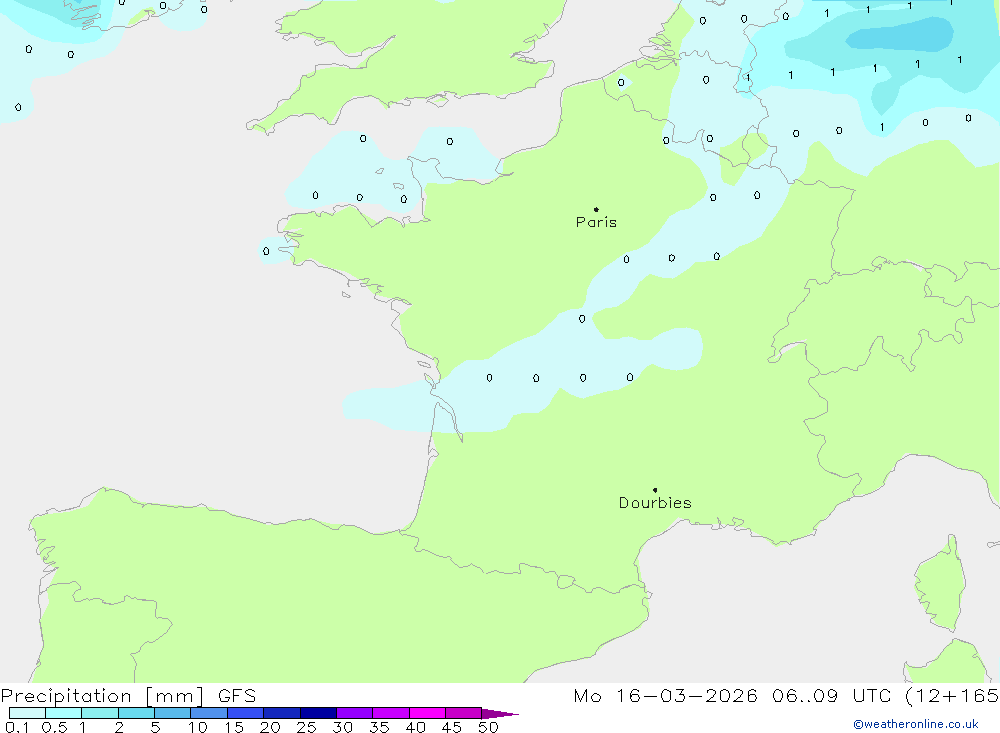
Task: Pick the 30–35 mm legend swatch
Action: coord(355,713)
